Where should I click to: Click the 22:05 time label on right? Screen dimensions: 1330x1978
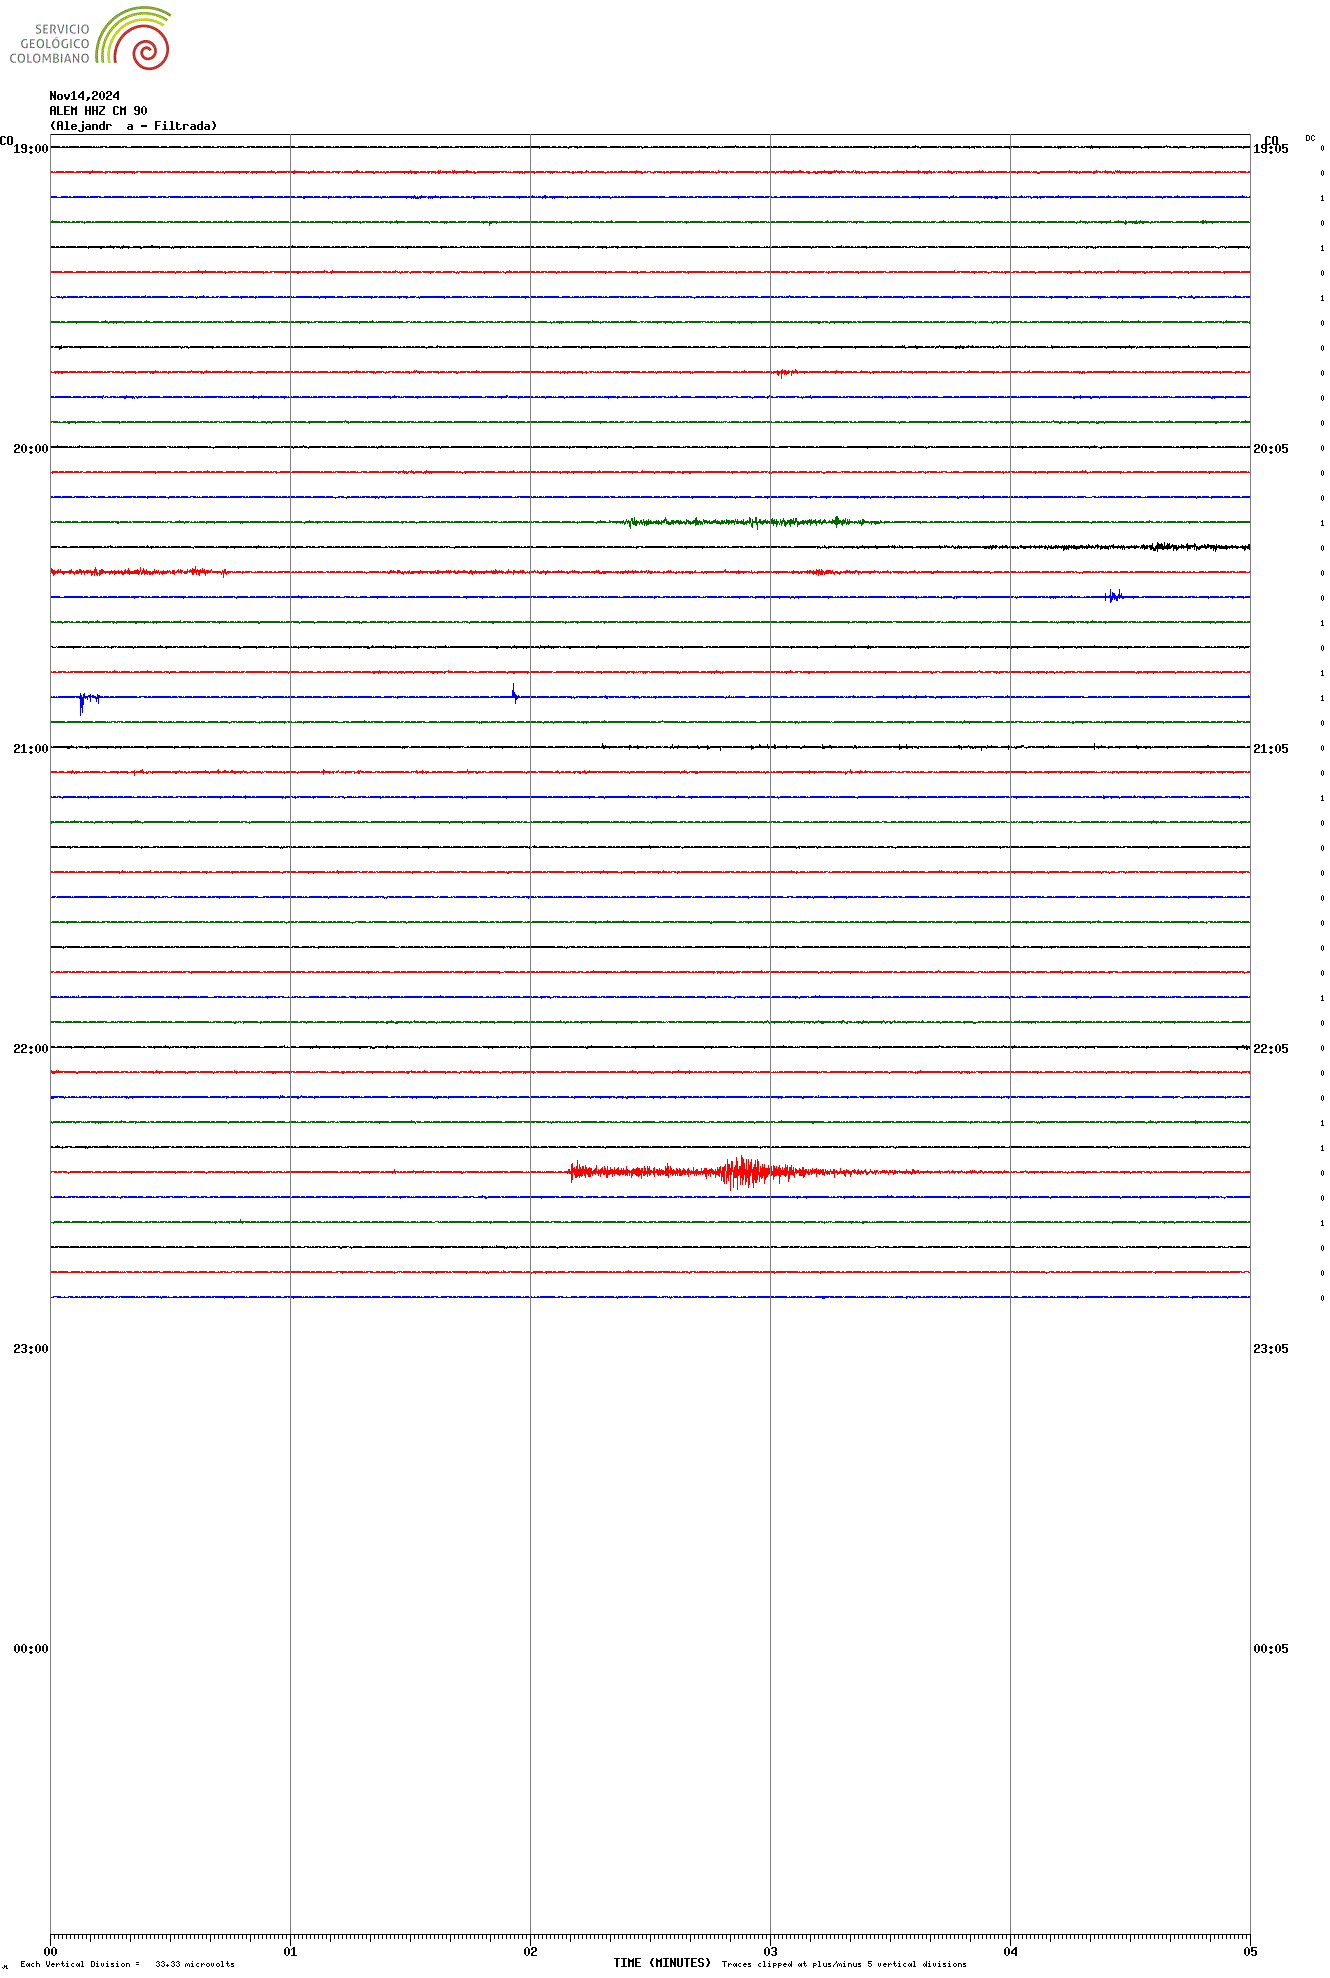1270,1049
